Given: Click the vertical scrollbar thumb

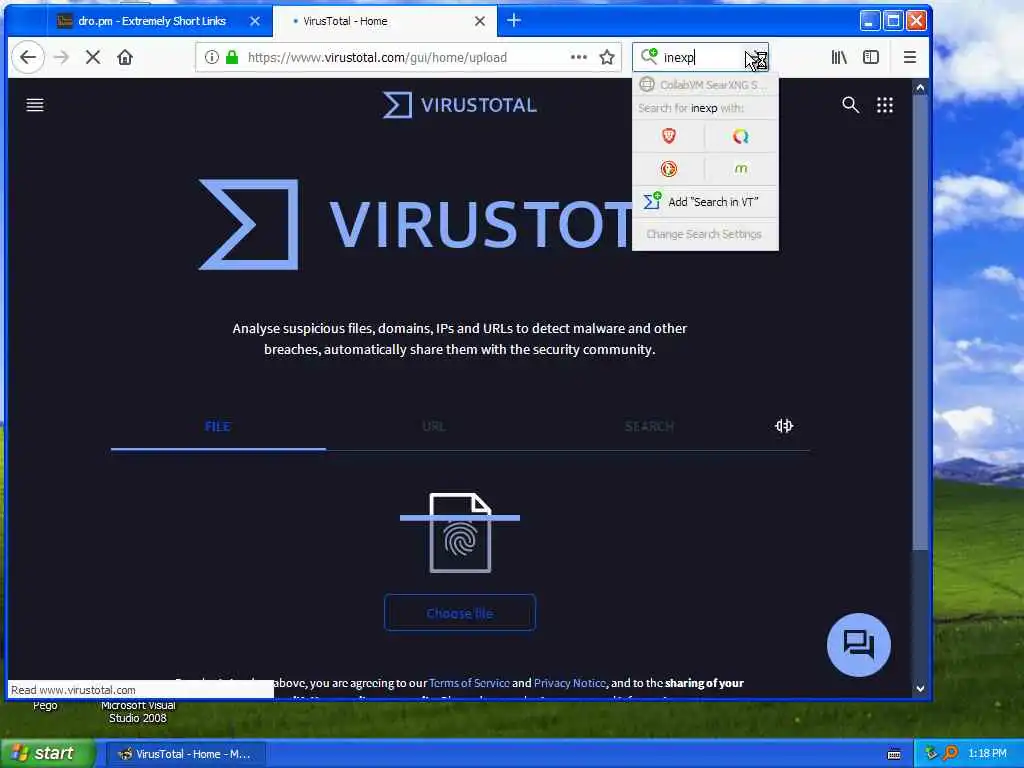Looking at the screenshot, I should (920, 323).
